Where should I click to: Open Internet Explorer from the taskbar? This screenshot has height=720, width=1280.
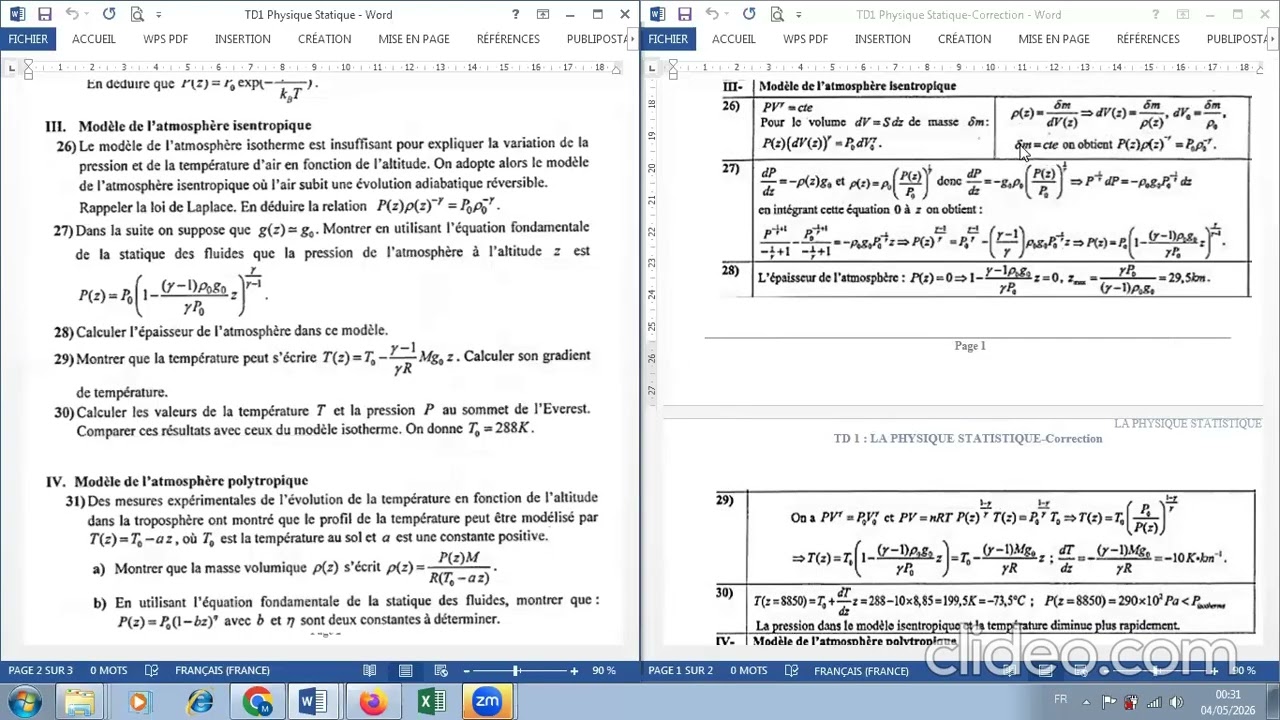[x=200, y=702]
